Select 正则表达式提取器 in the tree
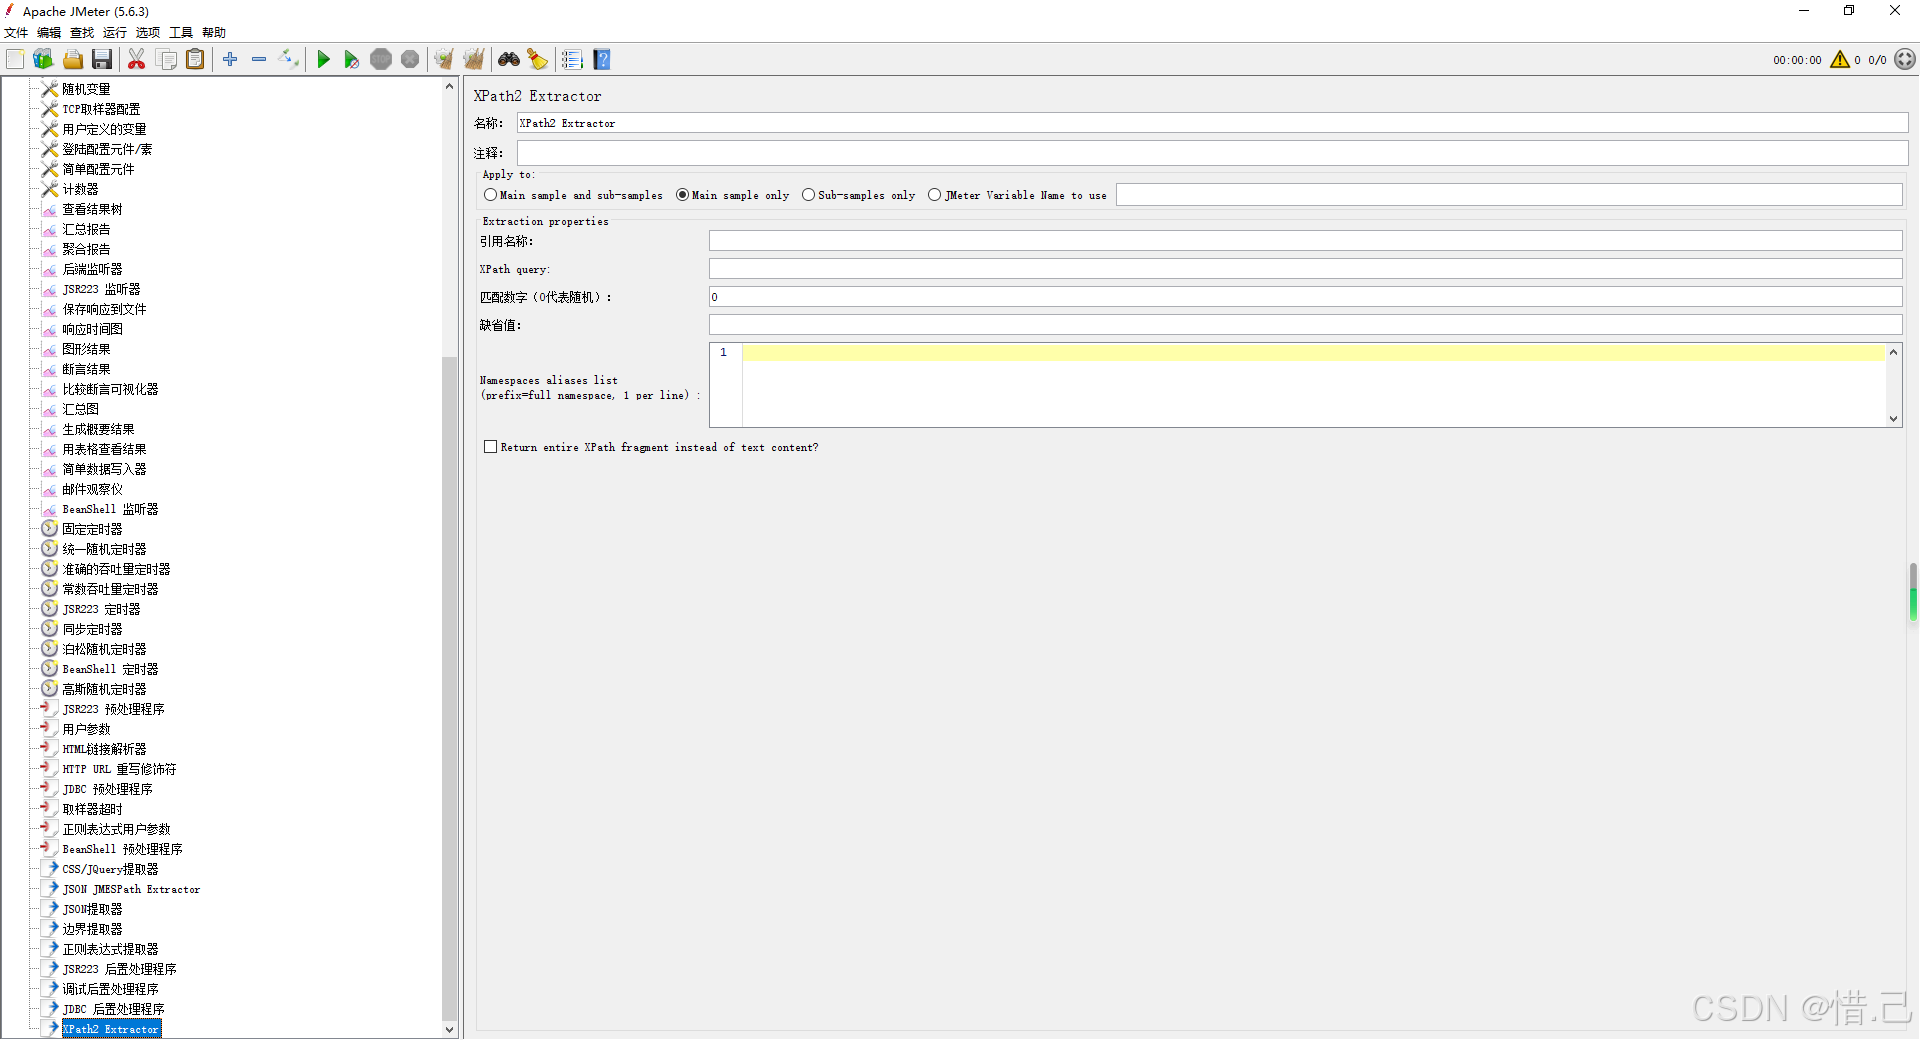Screen dimensions: 1920x1040 110,949
